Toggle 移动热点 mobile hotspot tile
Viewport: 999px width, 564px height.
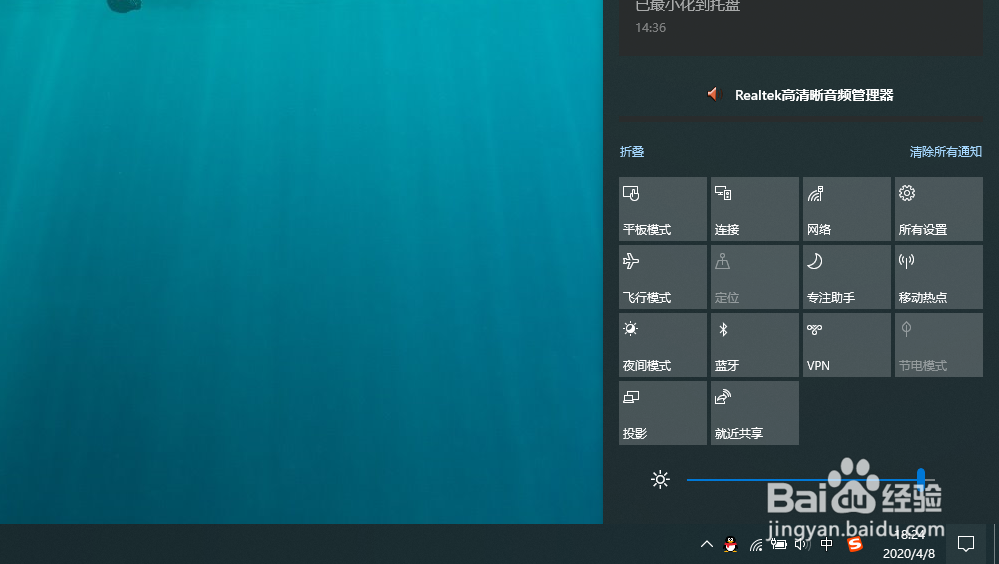click(938, 277)
